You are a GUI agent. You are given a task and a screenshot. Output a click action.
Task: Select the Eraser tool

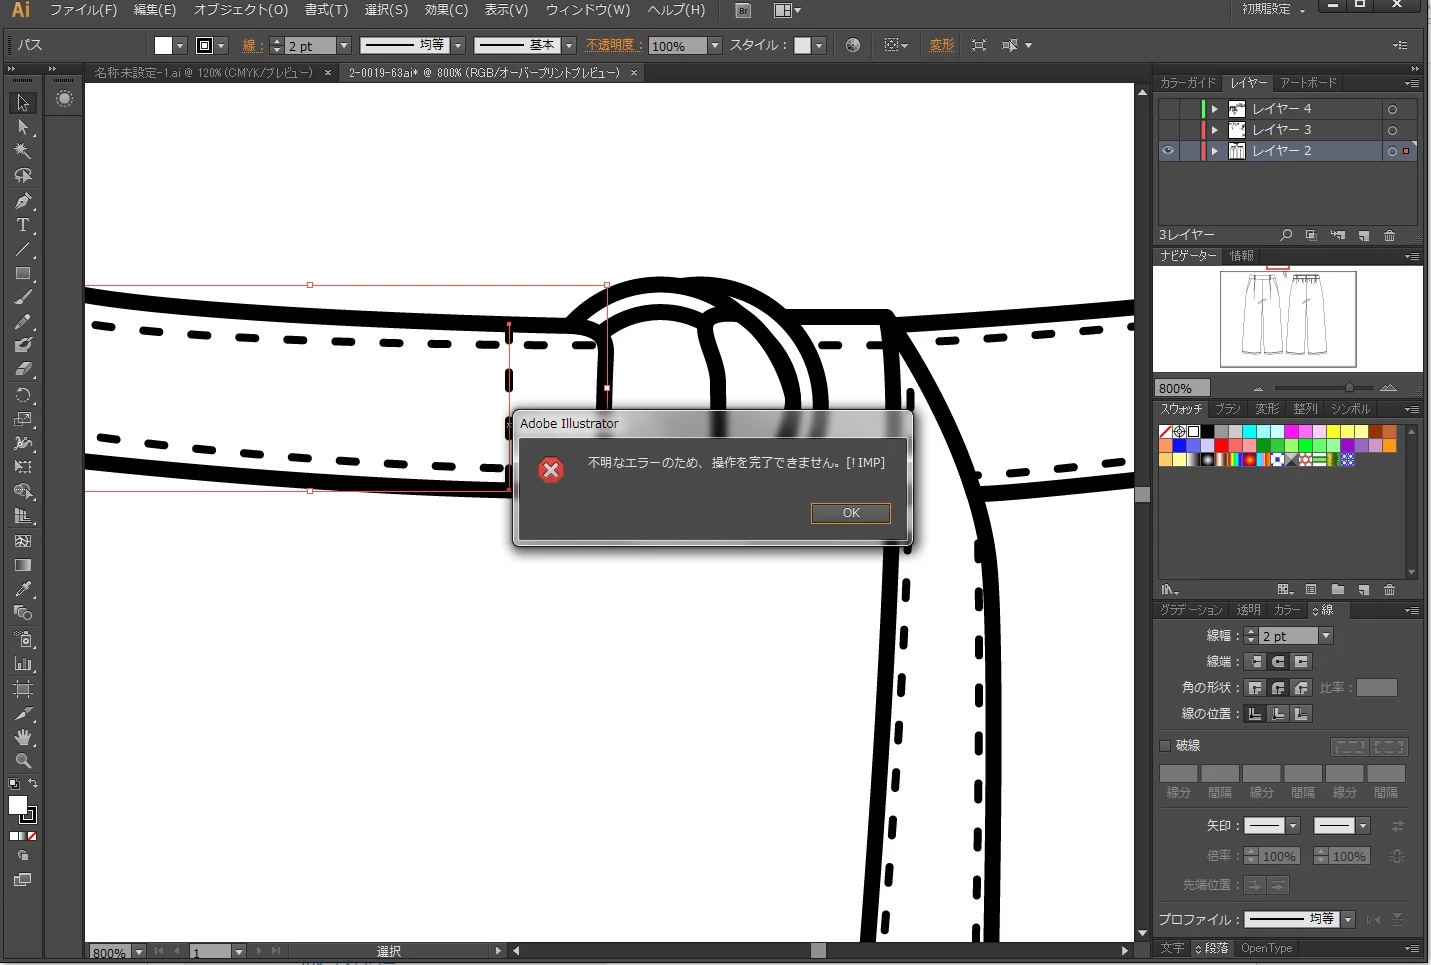click(23, 370)
